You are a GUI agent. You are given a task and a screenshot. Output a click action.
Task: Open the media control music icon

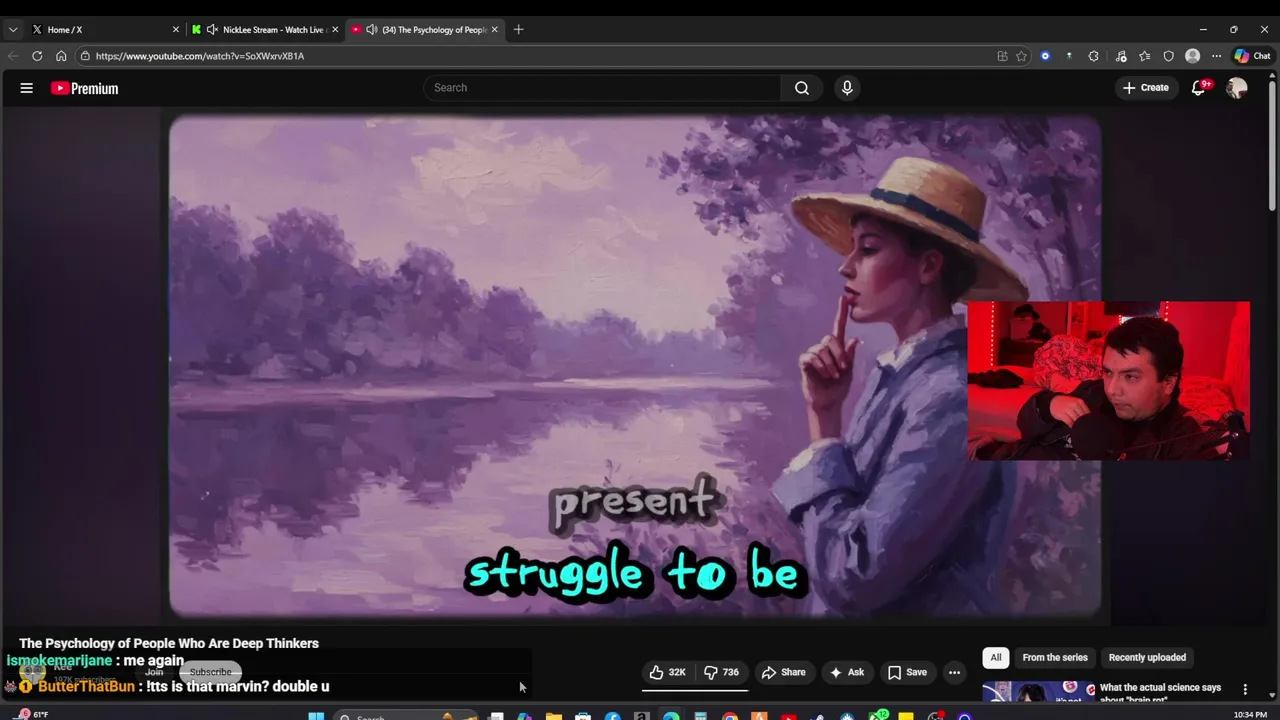(1121, 56)
